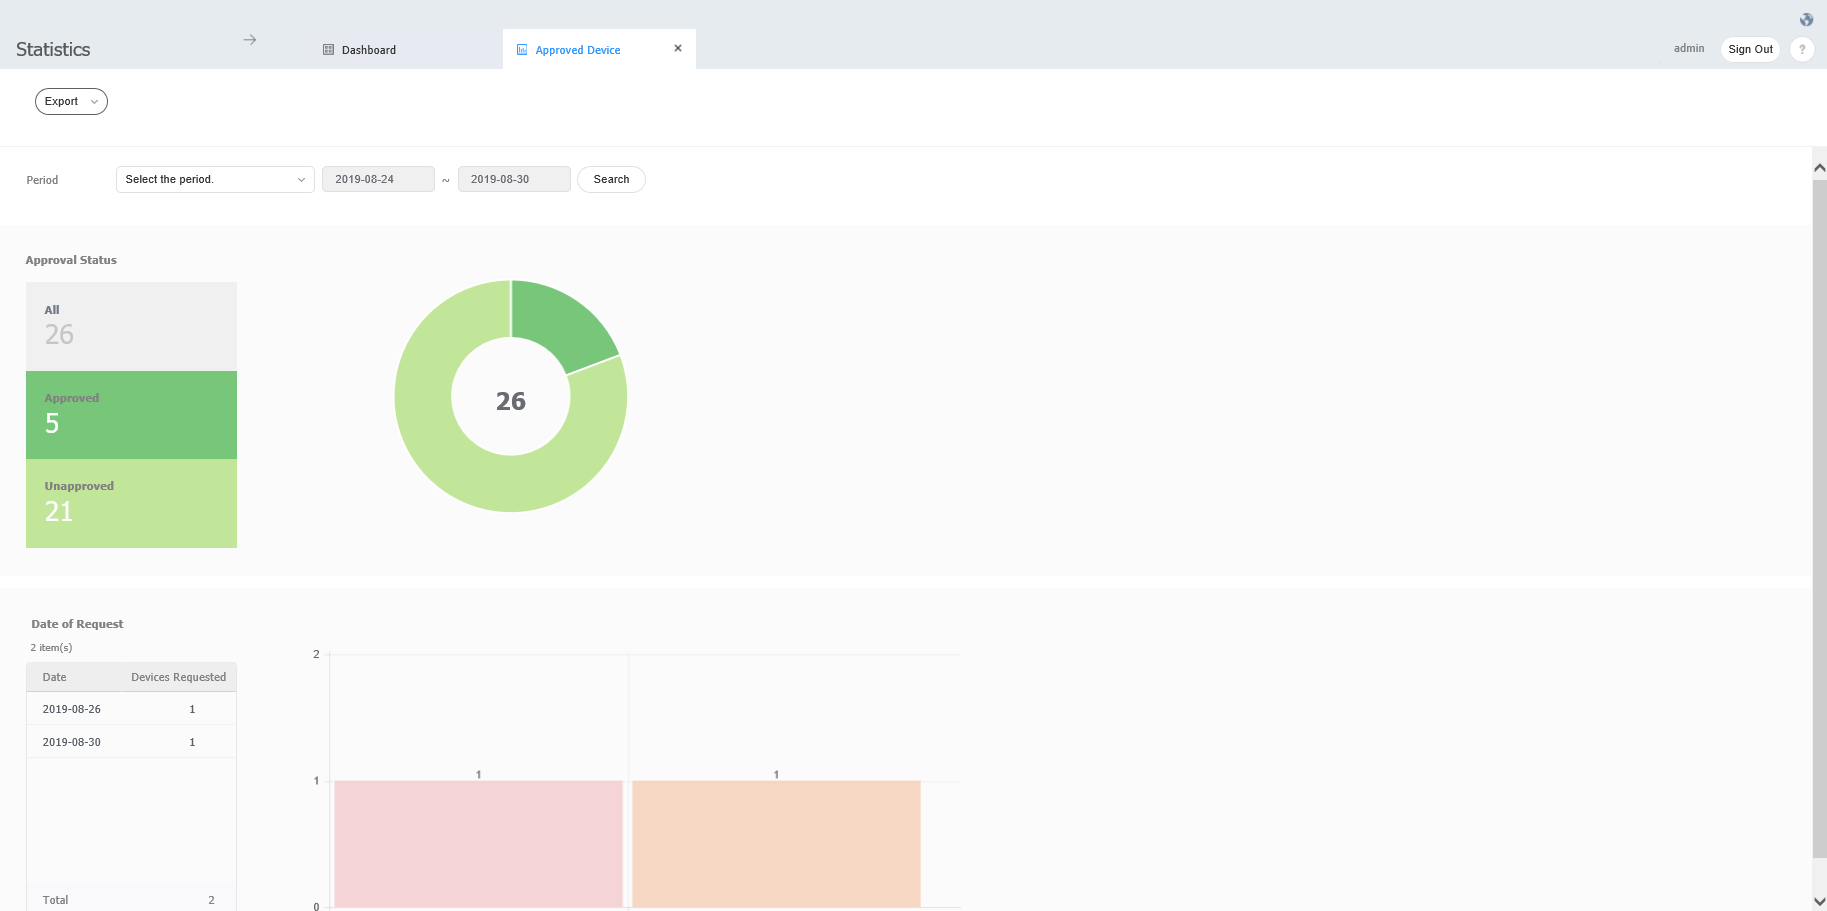Close the Approved Device tab
This screenshot has height=911, width=1827.
pos(678,48)
